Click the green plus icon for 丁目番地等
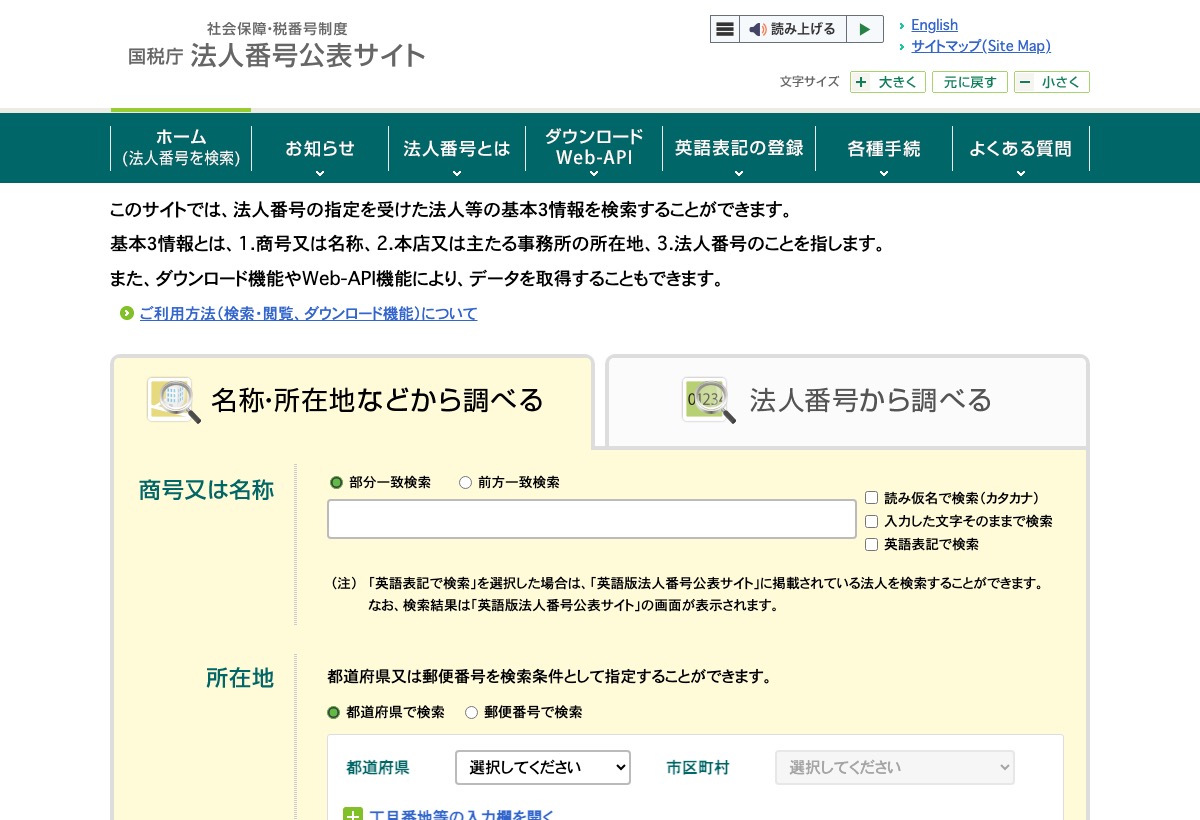The height and width of the screenshot is (820, 1200). click(353, 815)
